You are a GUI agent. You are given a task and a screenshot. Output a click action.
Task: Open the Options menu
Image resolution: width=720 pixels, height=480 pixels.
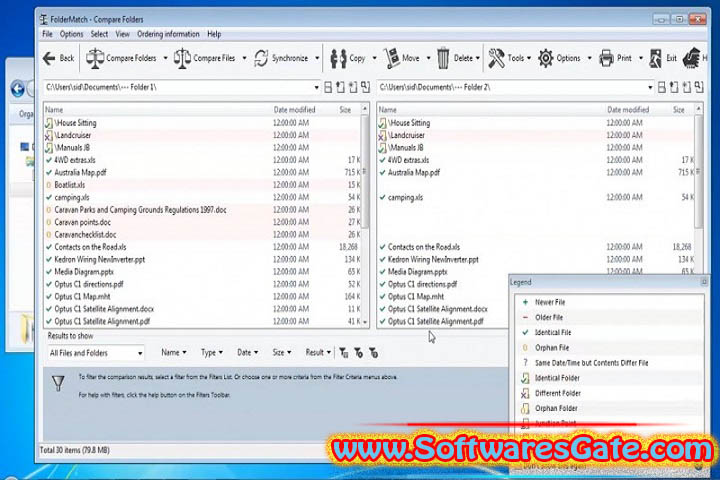point(72,34)
